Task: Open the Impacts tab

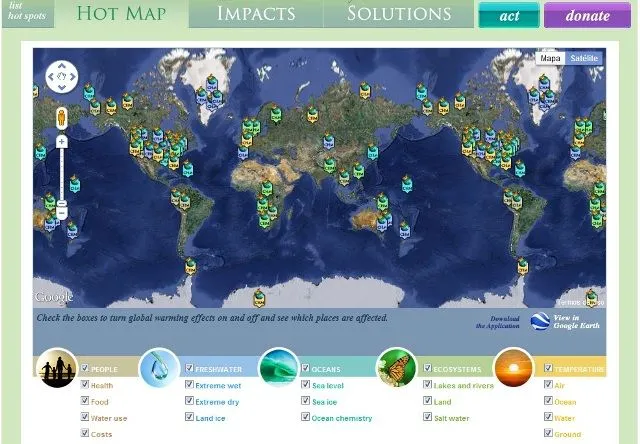Action: pos(256,14)
